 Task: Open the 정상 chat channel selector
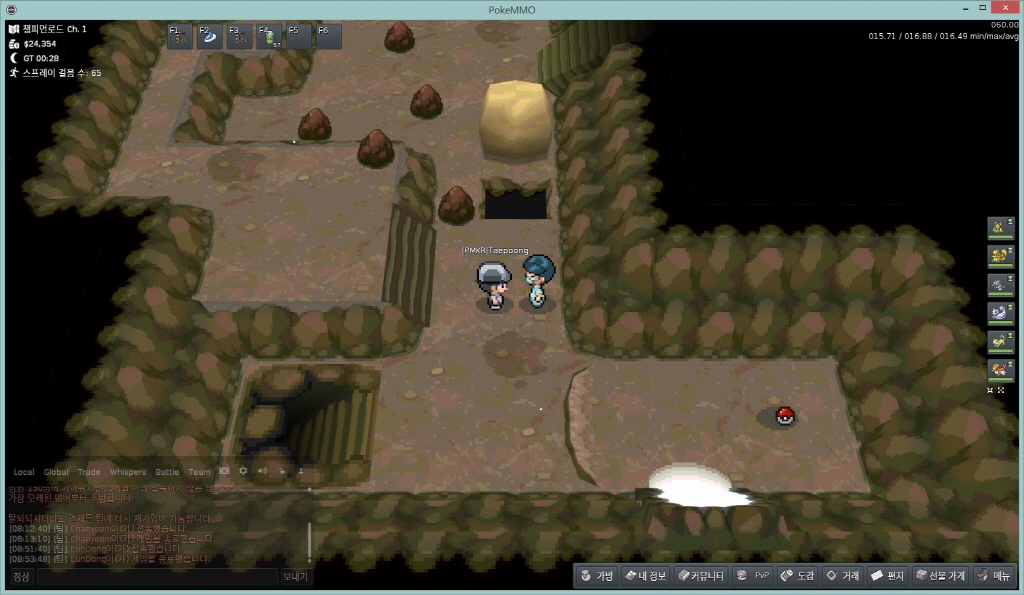coord(21,577)
